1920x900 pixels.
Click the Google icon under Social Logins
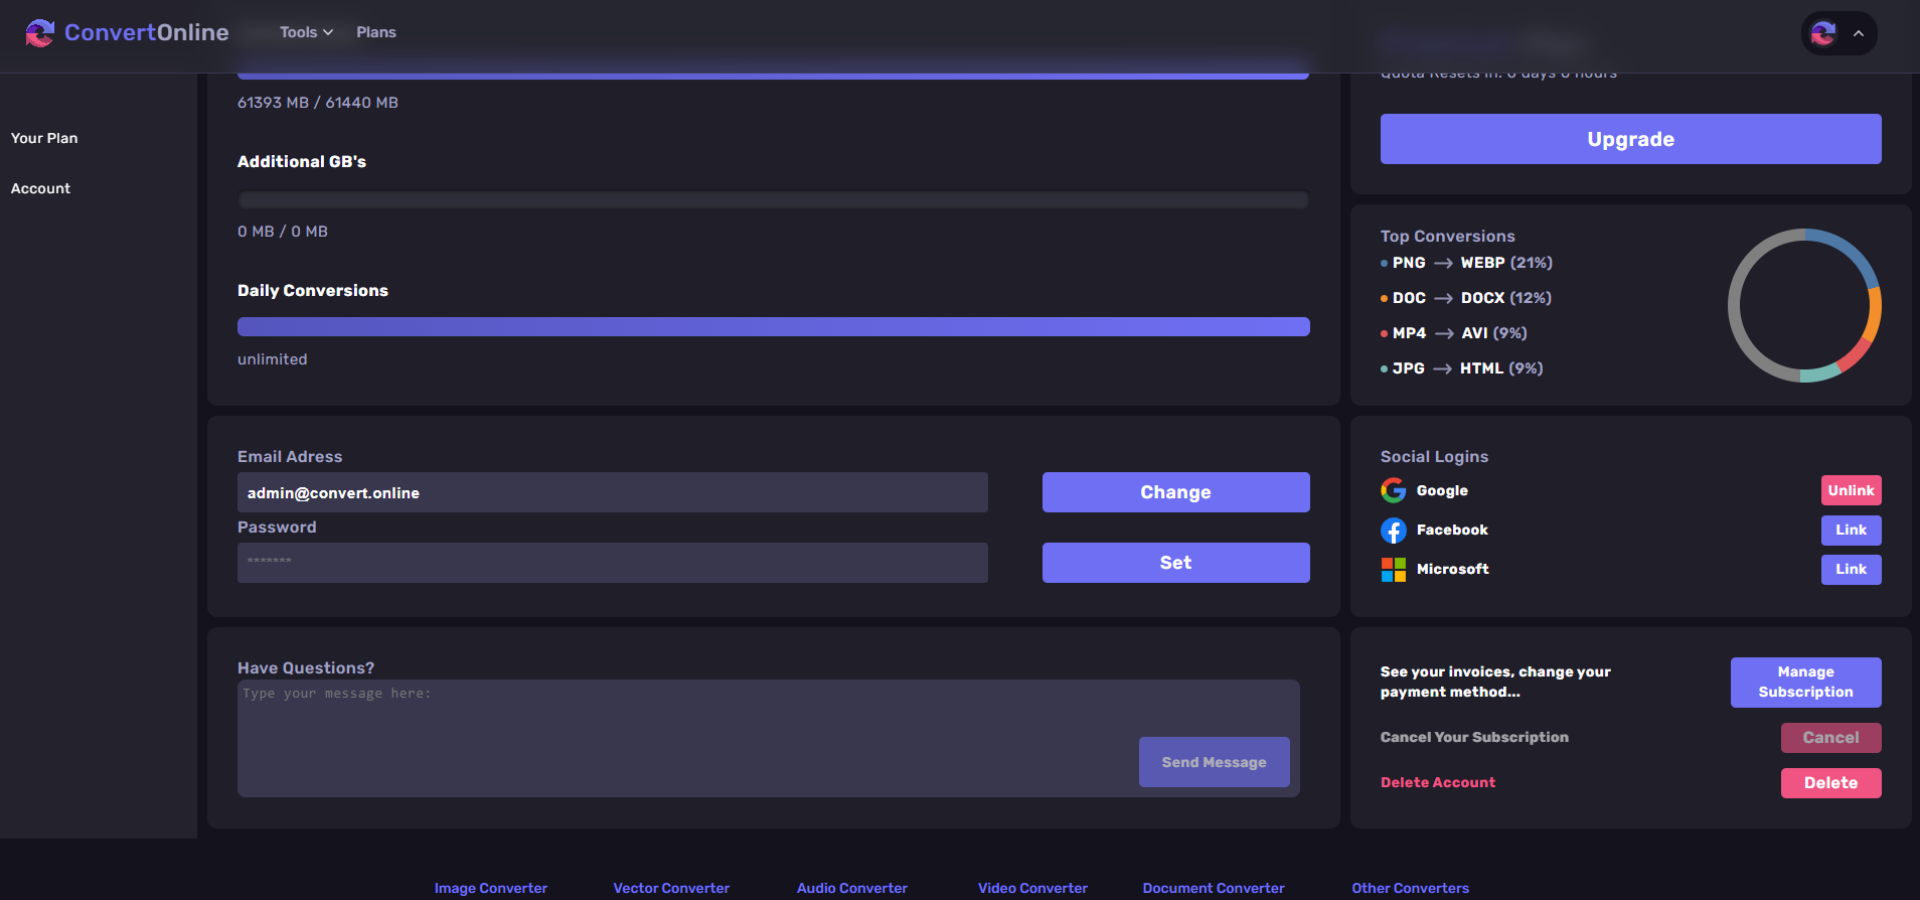[1393, 490]
